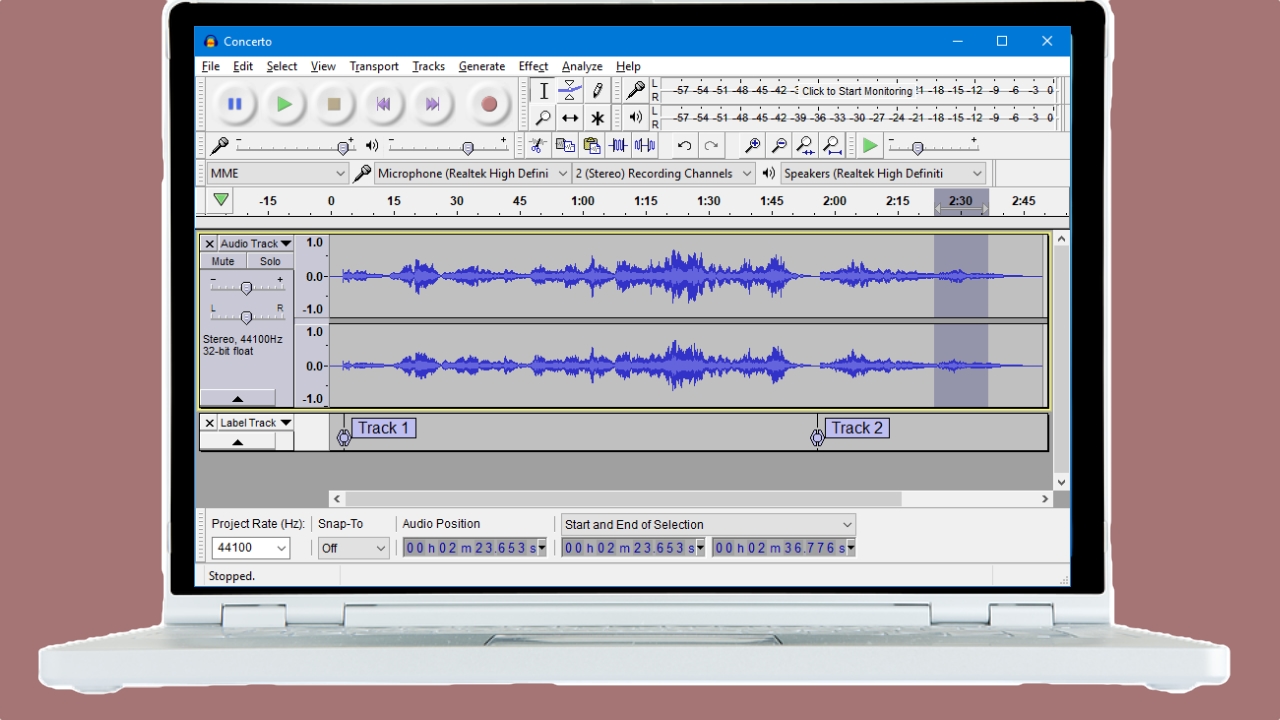Open the Snap-To dropdown
Viewport: 1280px width, 720px height.
353,547
